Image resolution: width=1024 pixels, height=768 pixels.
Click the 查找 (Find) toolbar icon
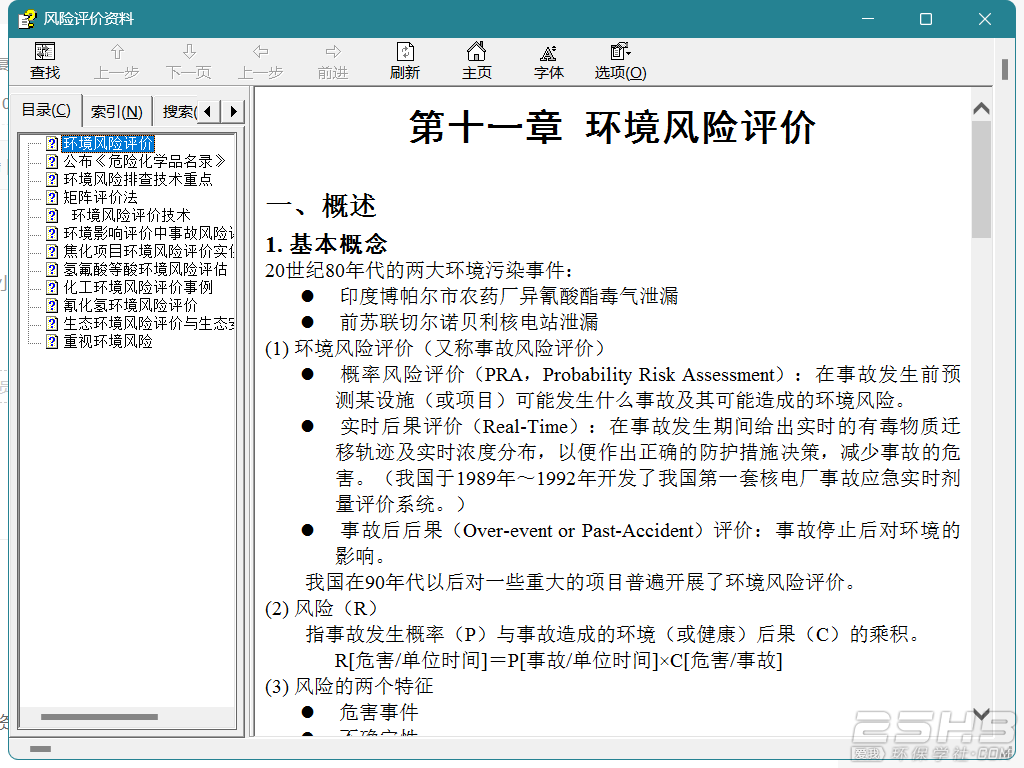(x=45, y=52)
